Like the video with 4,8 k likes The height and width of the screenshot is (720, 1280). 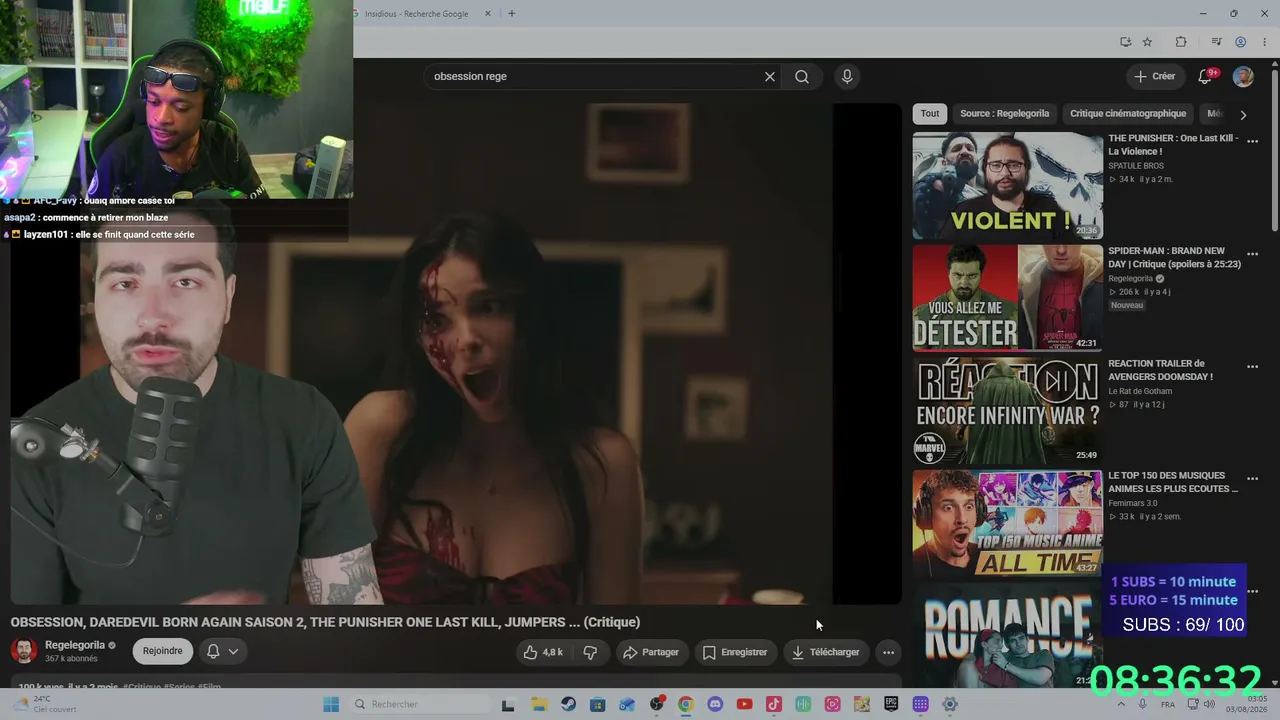543,652
